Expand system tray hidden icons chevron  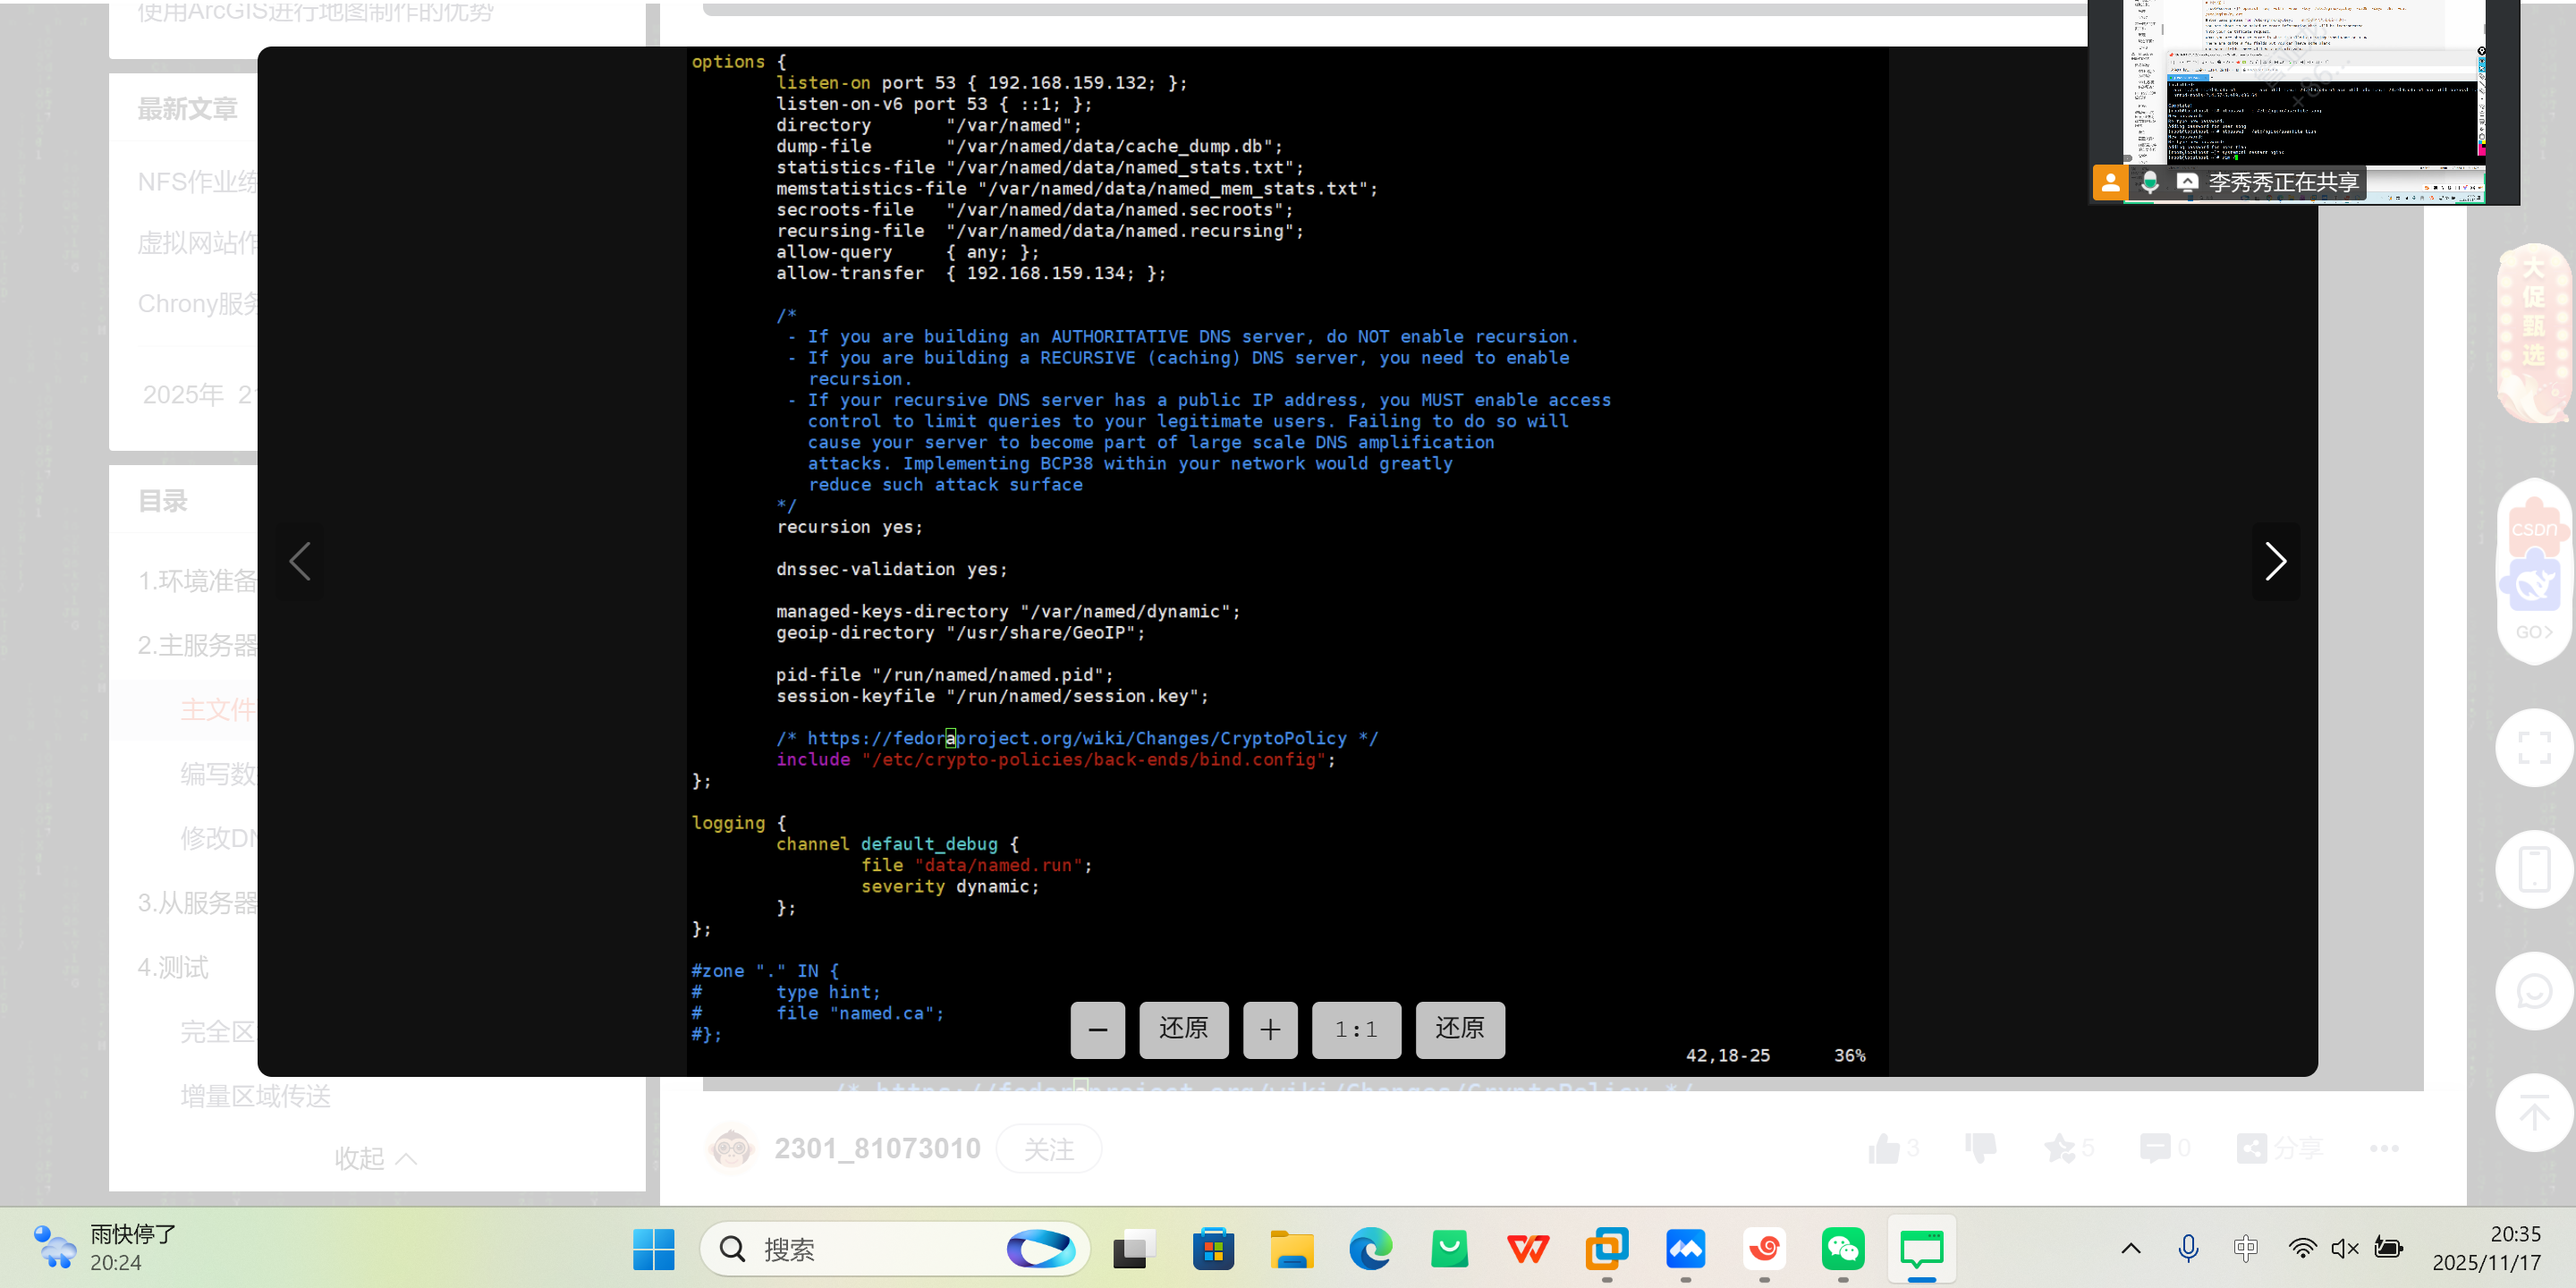2131,1247
